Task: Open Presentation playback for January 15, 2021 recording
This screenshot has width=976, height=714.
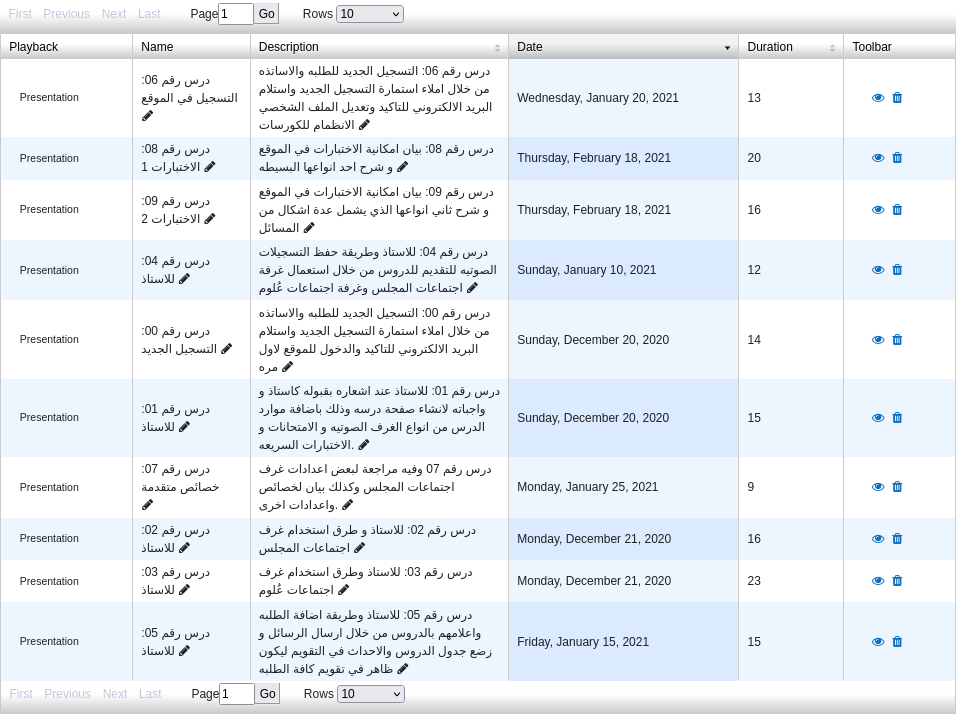Action: 49,641
